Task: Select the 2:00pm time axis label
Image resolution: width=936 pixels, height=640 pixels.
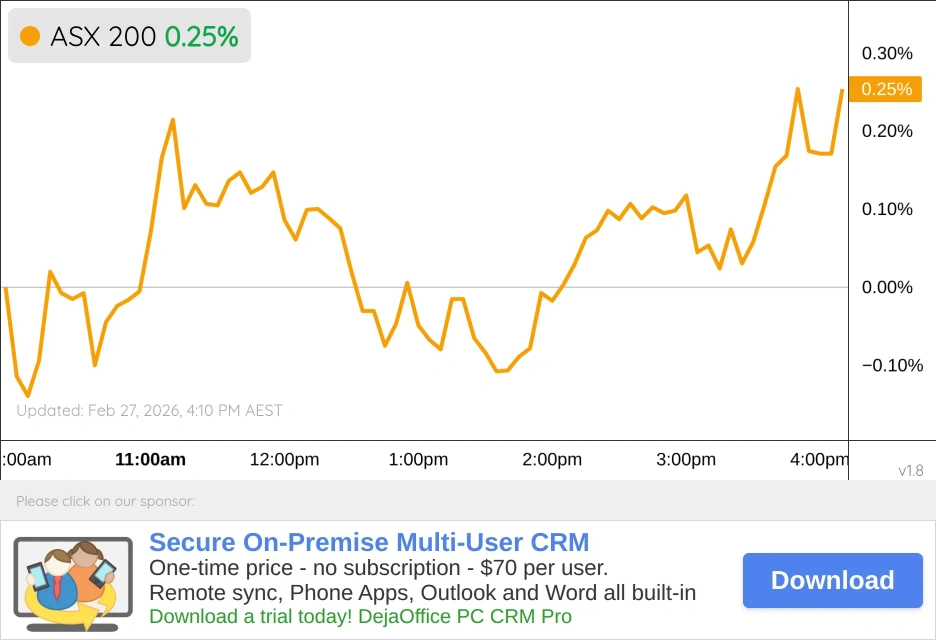Action: 552,460
